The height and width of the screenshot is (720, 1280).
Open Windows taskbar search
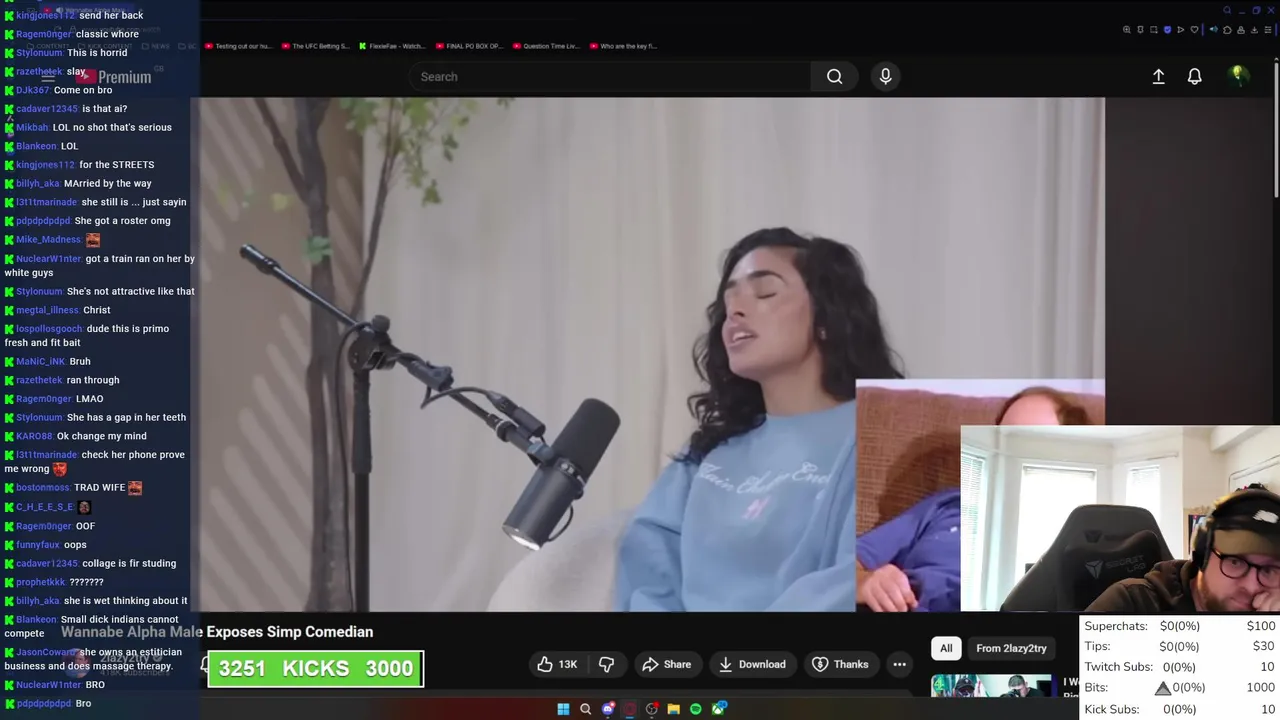pos(585,709)
